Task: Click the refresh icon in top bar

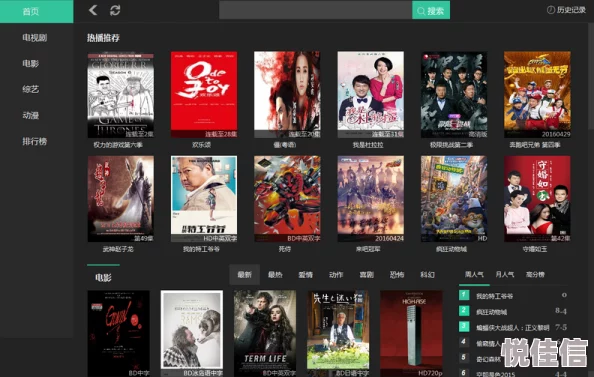Action: point(115,10)
